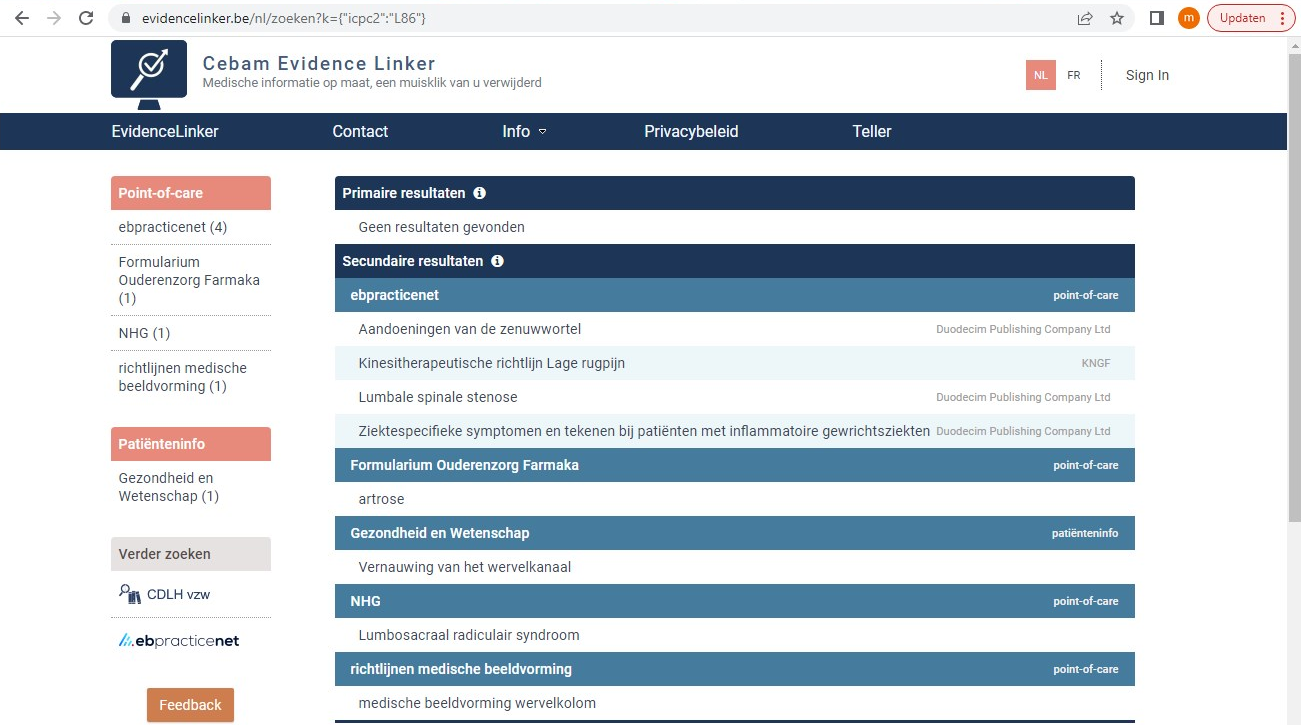Click the KNGF source label

[1096, 363]
